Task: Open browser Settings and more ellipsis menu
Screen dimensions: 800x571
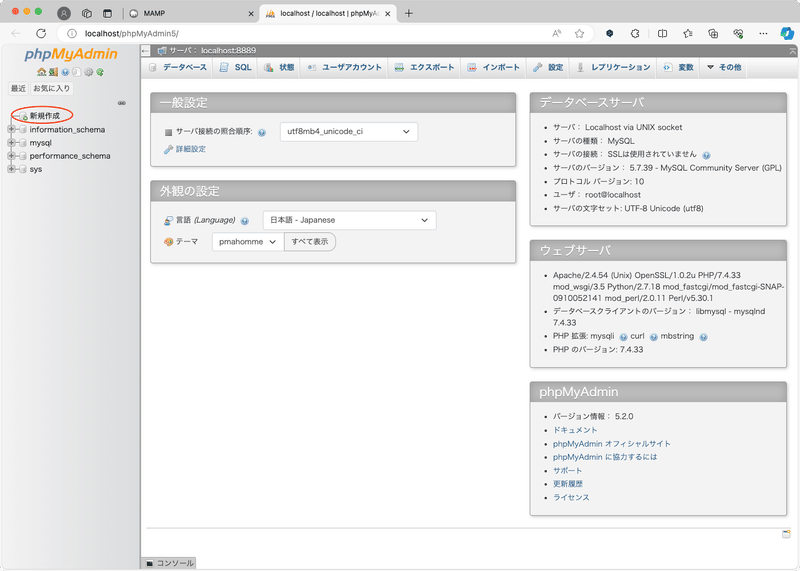Action: click(x=763, y=34)
